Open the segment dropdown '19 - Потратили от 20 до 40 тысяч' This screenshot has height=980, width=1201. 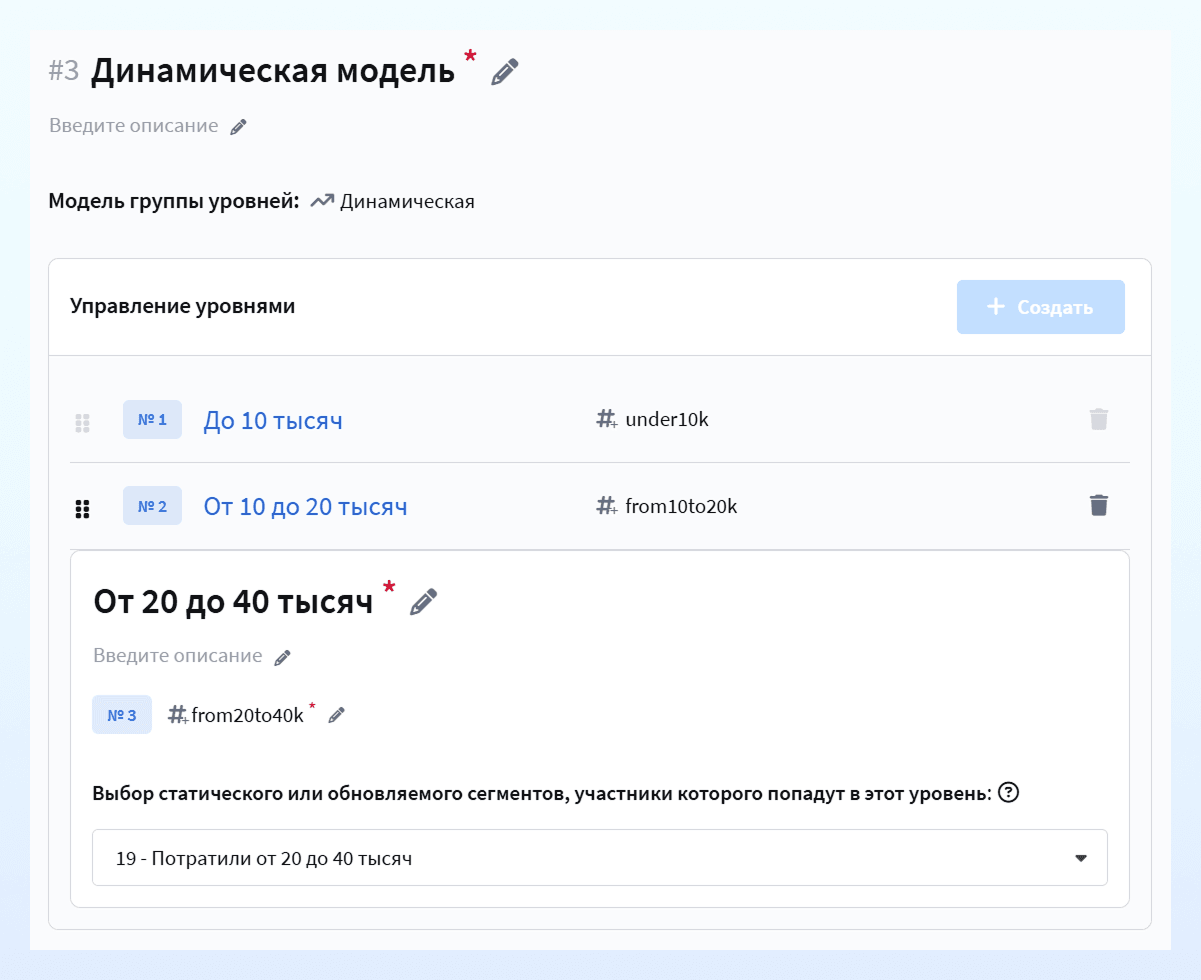pos(600,858)
